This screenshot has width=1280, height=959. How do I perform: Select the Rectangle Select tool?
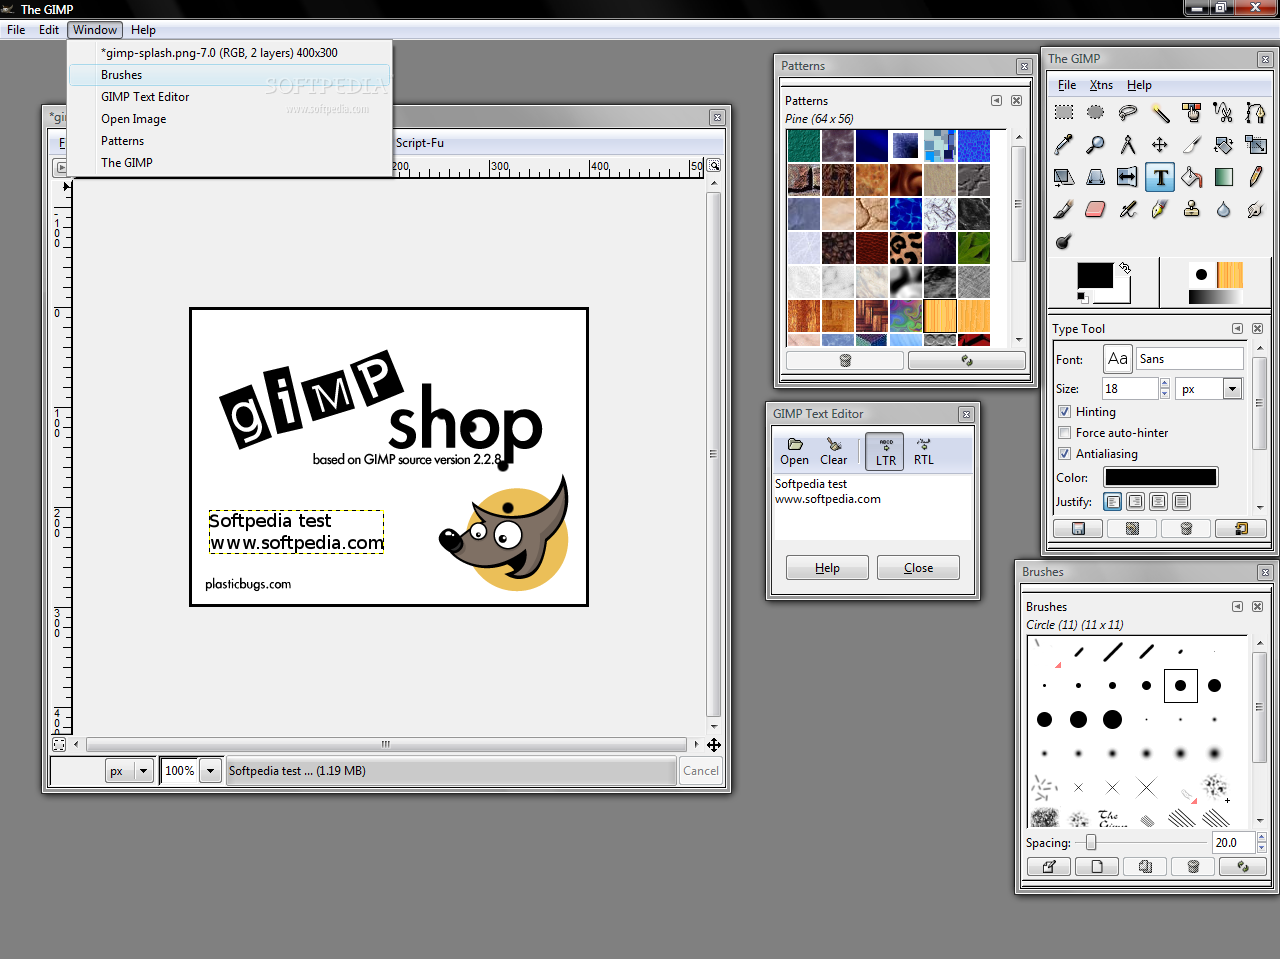coord(1064,113)
